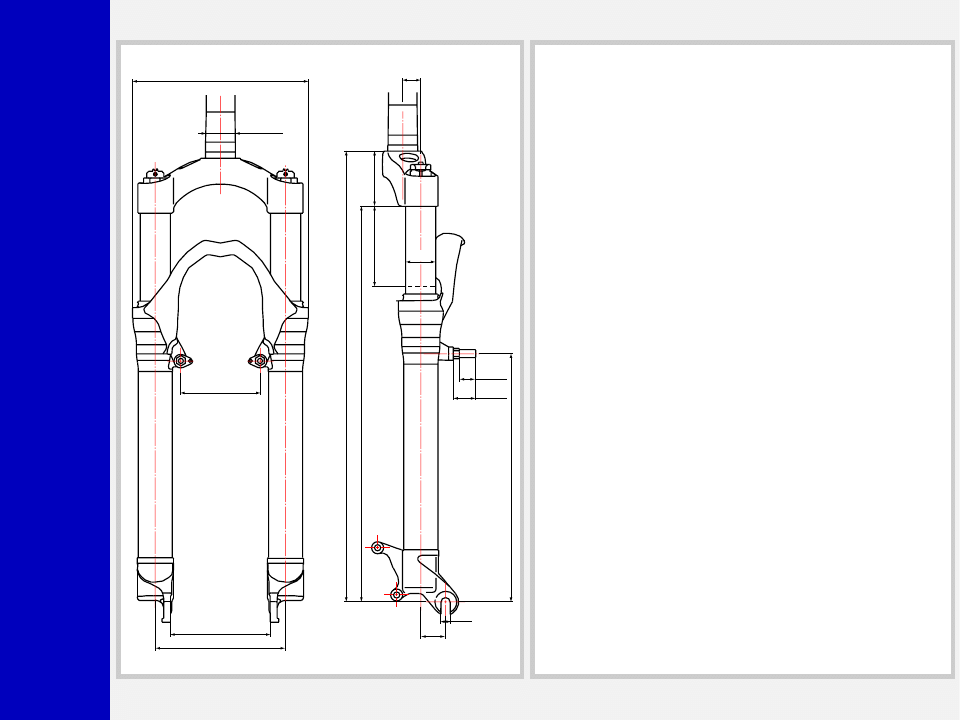Click the oval hole in side-view crown

coord(408,158)
